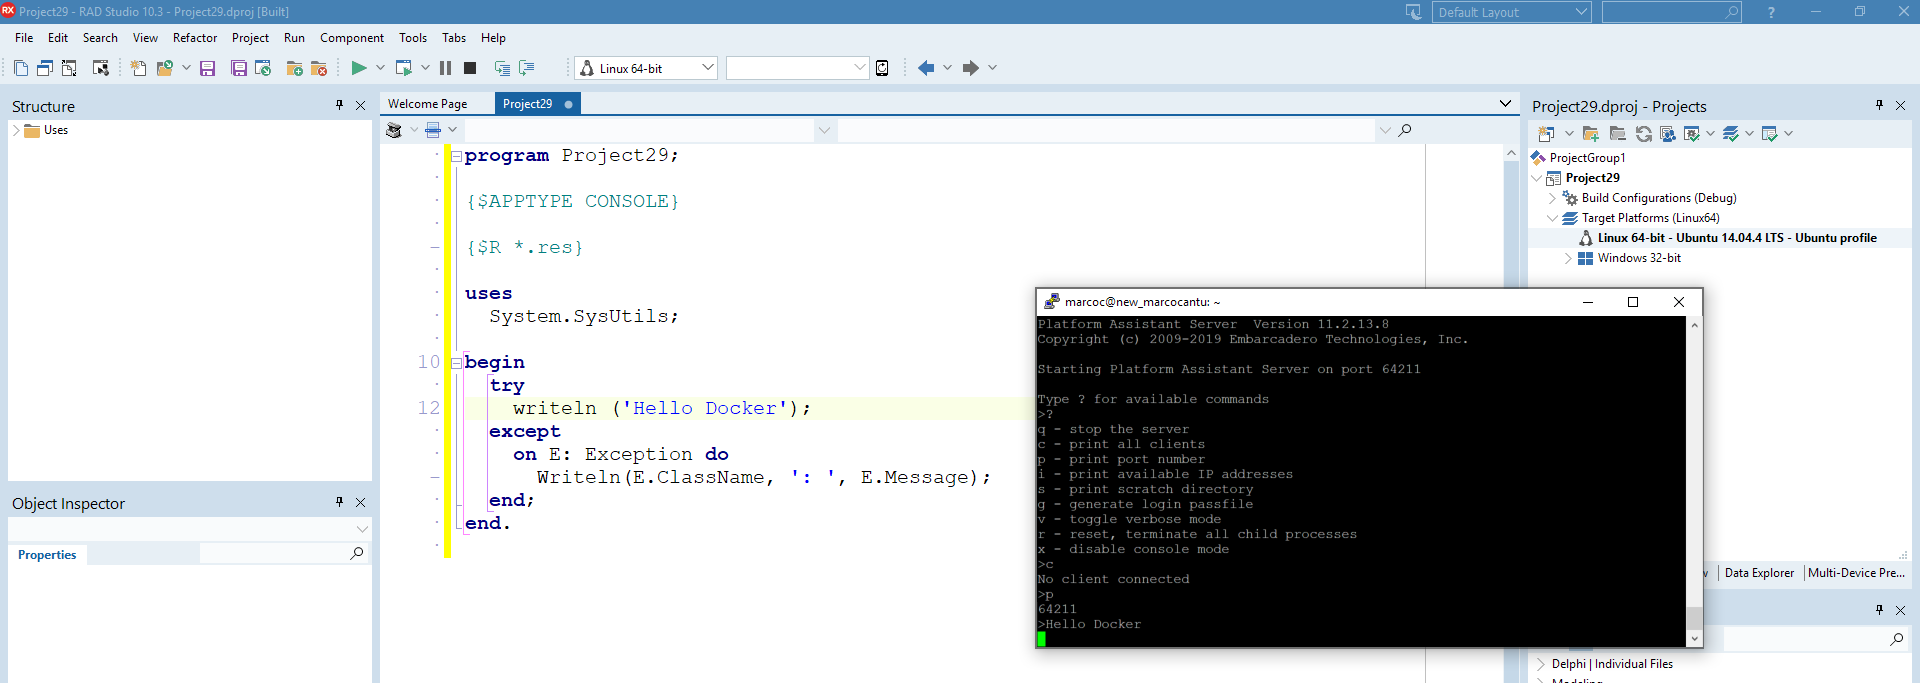The image size is (1920, 683).
Task: Select Linux 64-bit Ubuntu profile tree item
Action: 1736,238
